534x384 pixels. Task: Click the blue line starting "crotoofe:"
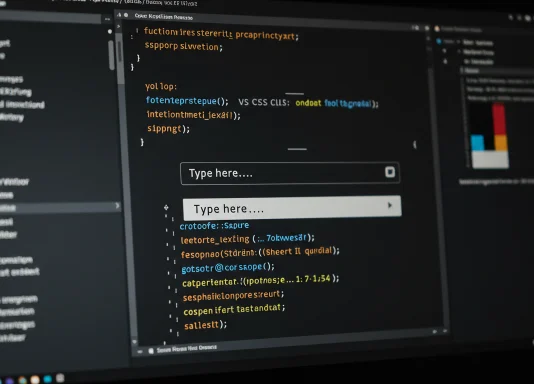click(x=214, y=226)
